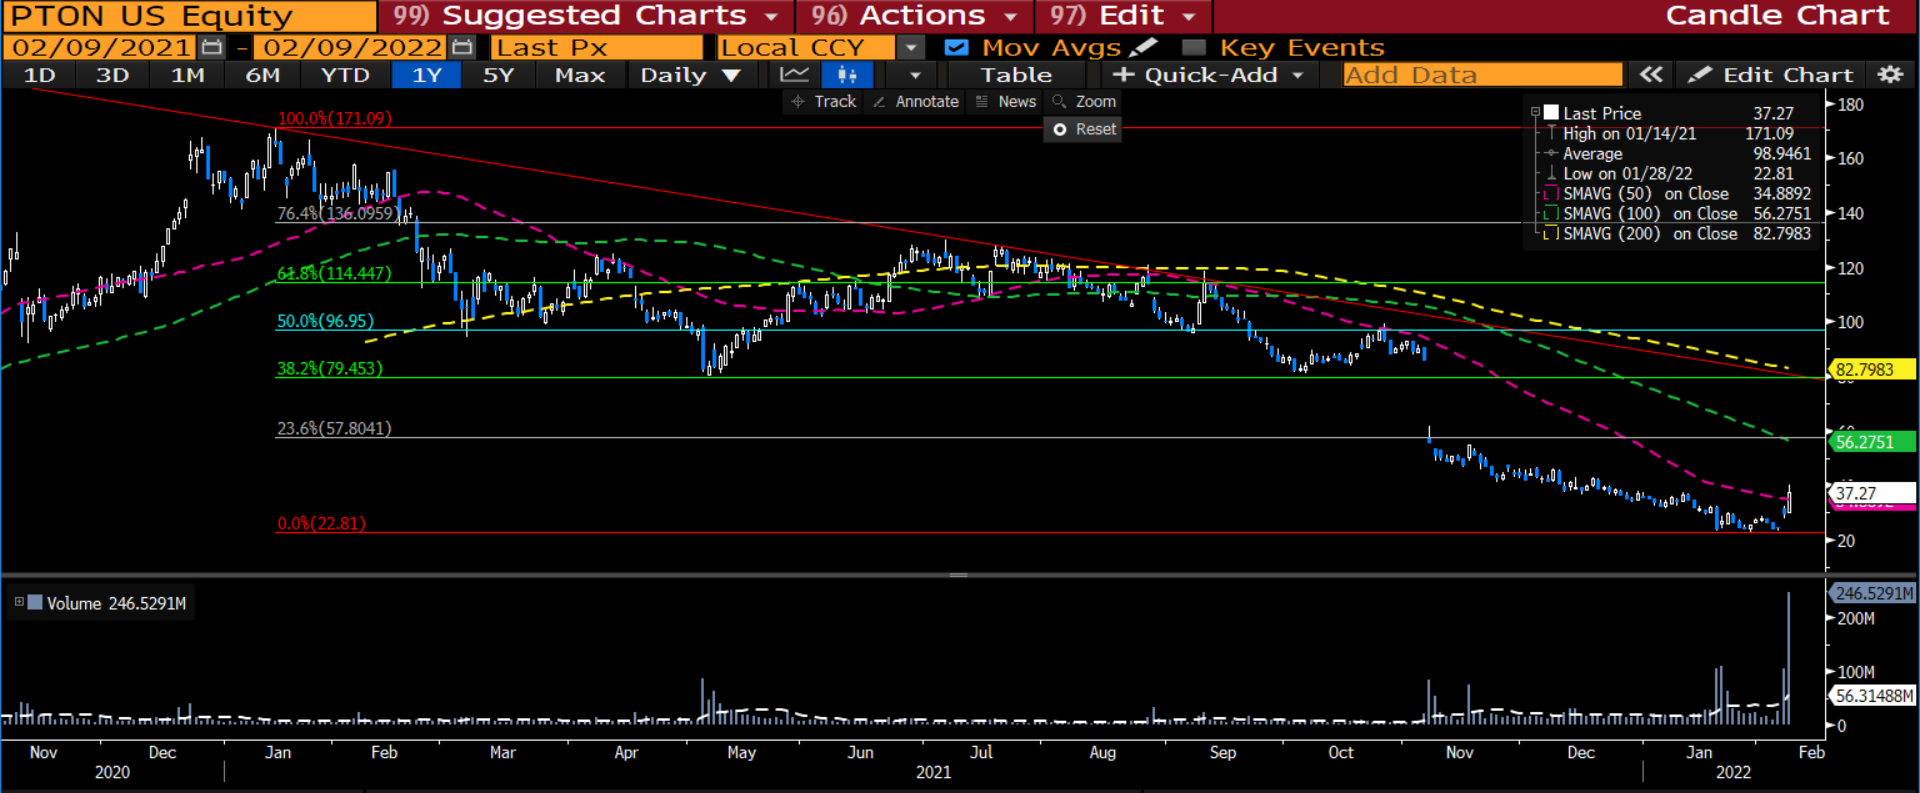Click the green SMAVG (100) color swatch
The image size is (1920, 793).
[1551, 213]
